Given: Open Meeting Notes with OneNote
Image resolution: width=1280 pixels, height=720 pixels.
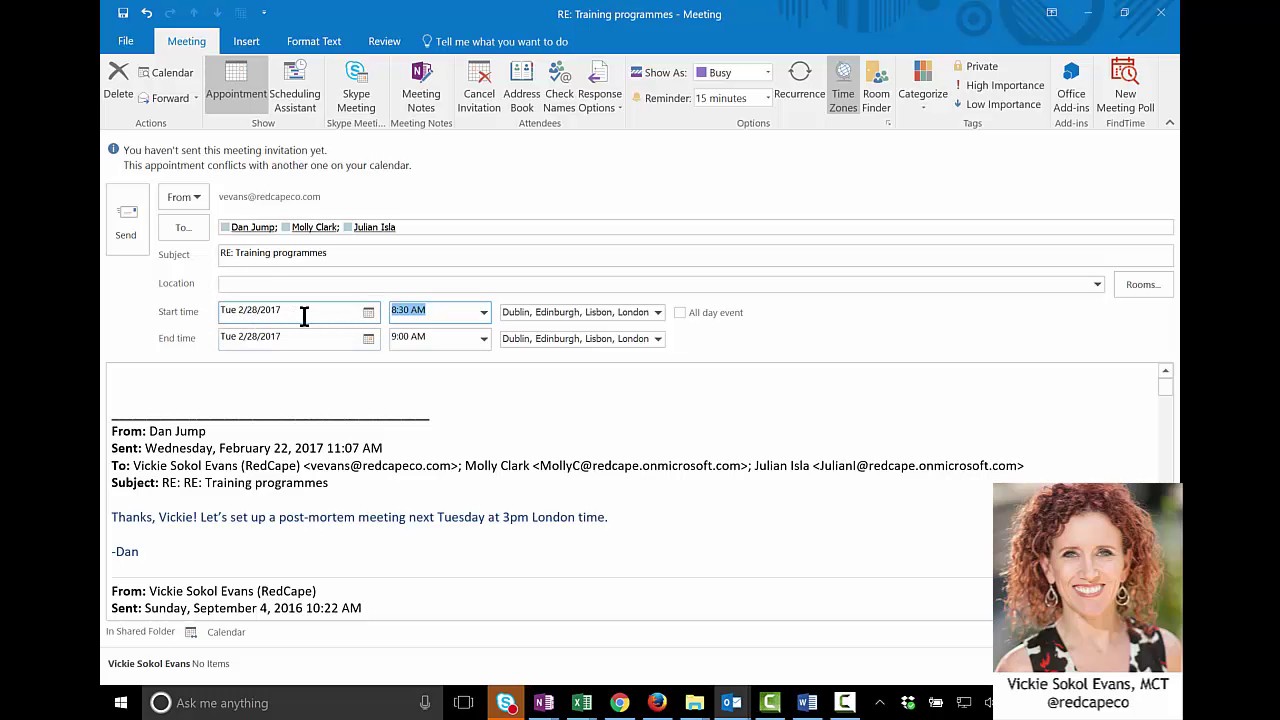Looking at the screenshot, I should (x=421, y=87).
